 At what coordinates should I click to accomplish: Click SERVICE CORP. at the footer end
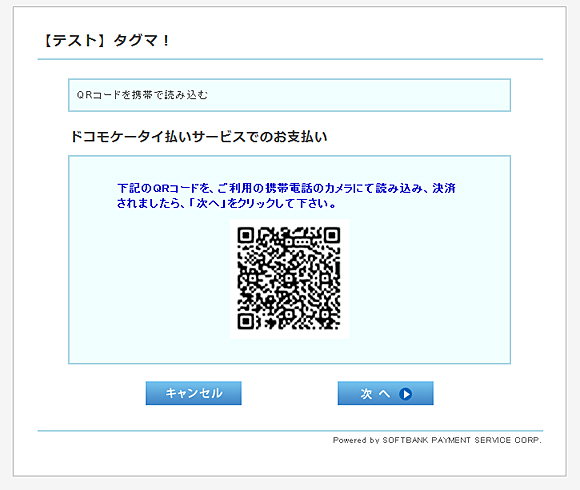click(508, 440)
